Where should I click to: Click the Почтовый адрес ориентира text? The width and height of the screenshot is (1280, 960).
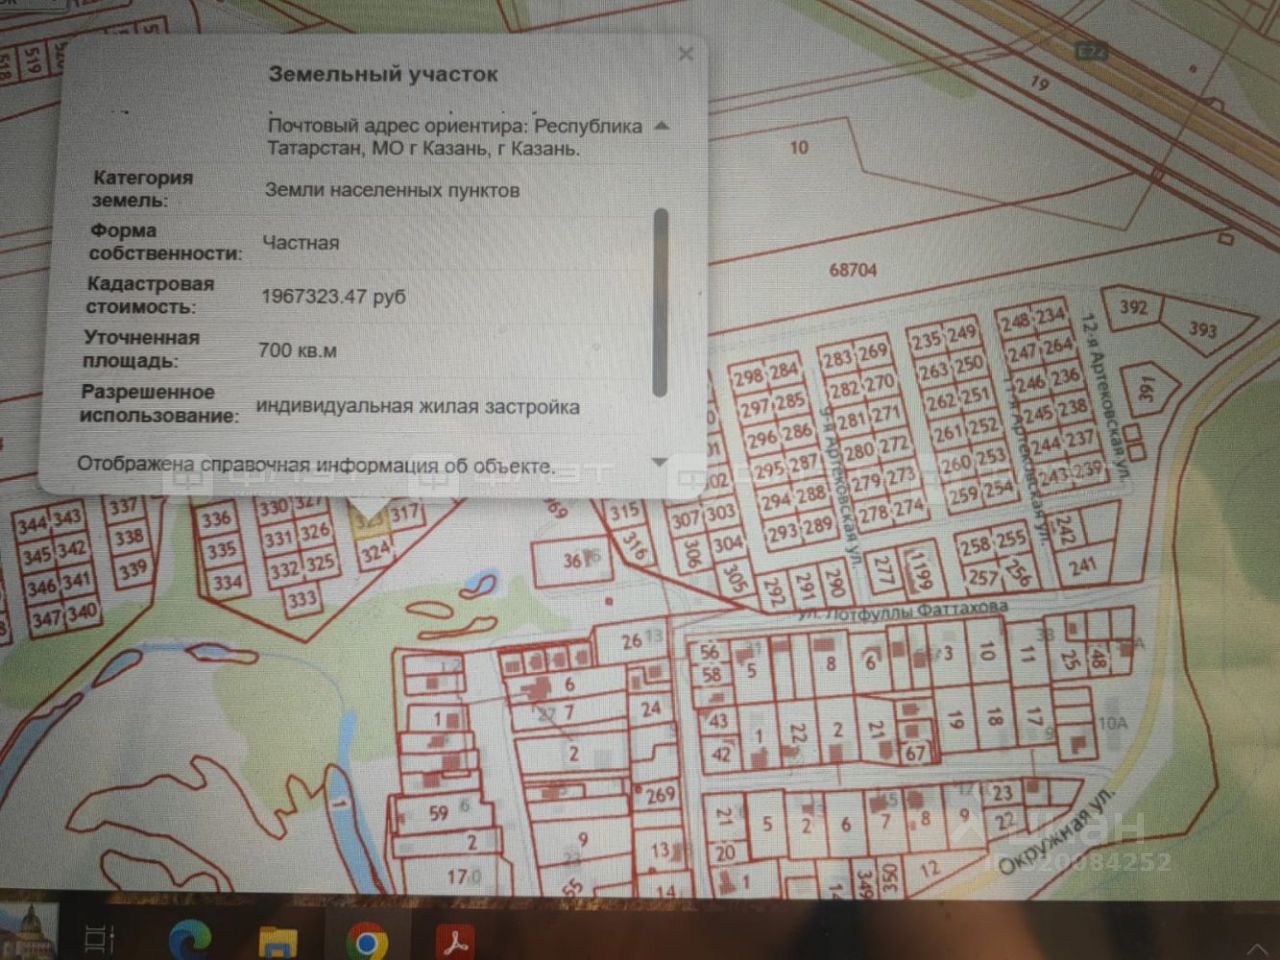click(x=456, y=137)
